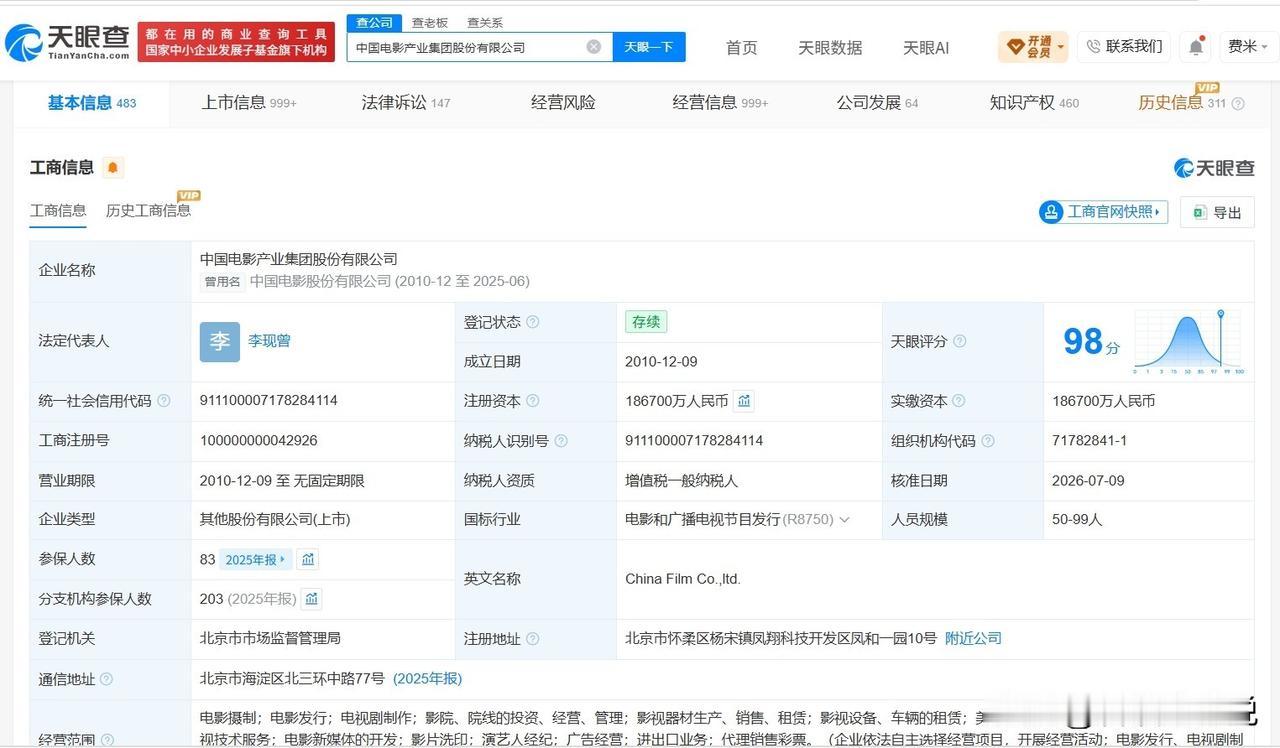Open the 基本信息 tab
Image resolution: width=1280 pixels, height=748 pixels.
tap(92, 103)
